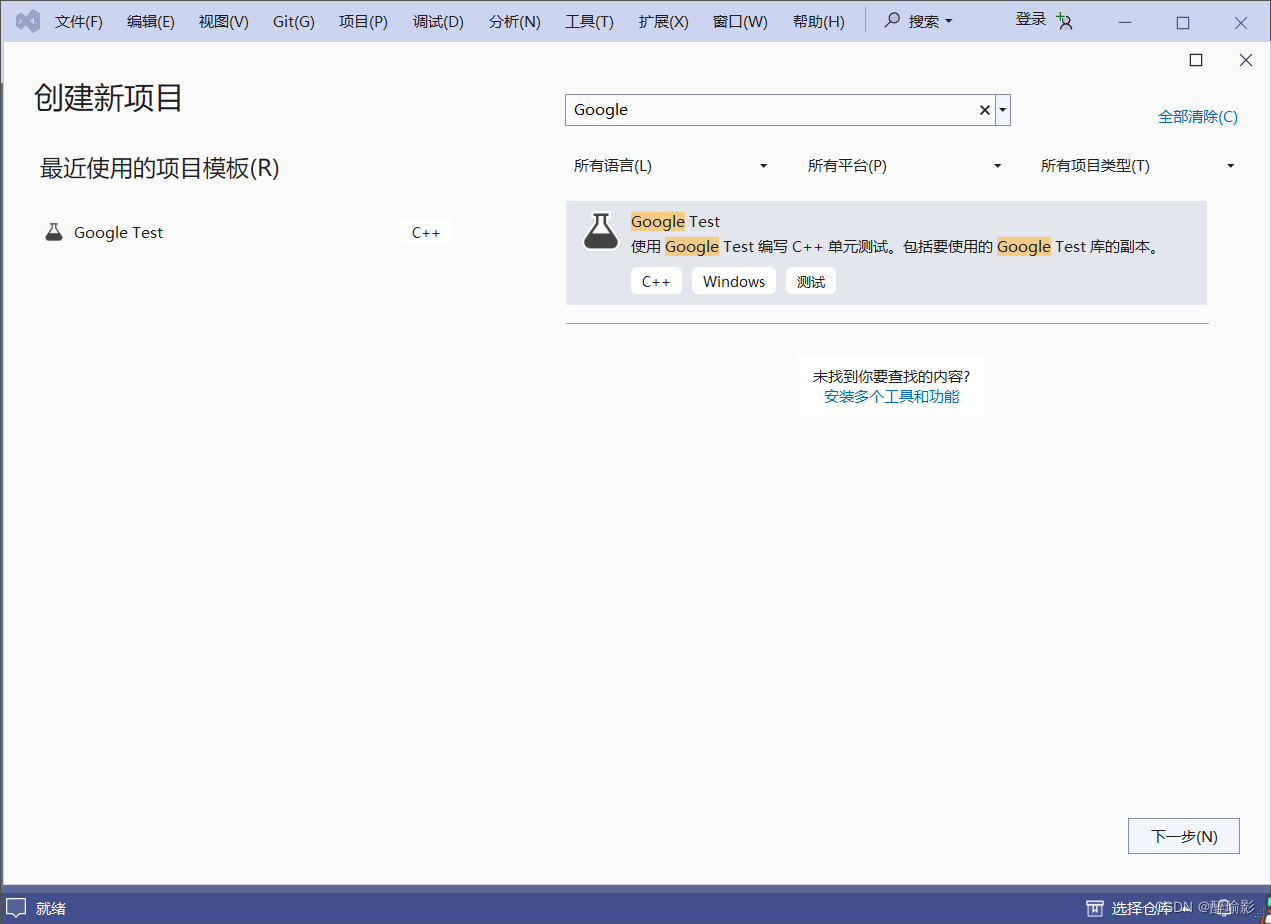Open the 窗口(W) menu
The width and height of the screenshot is (1271, 924).
(741, 22)
